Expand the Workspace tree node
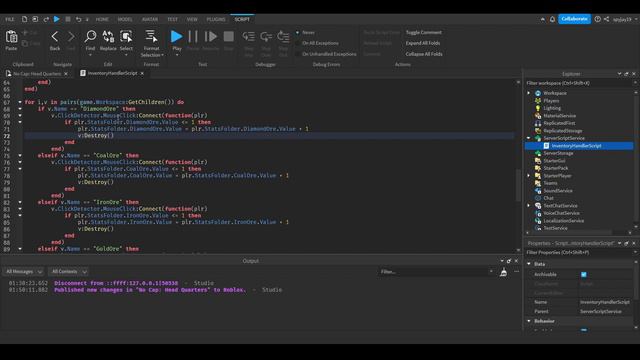This screenshot has width=640, height=360. (x=529, y=93)
